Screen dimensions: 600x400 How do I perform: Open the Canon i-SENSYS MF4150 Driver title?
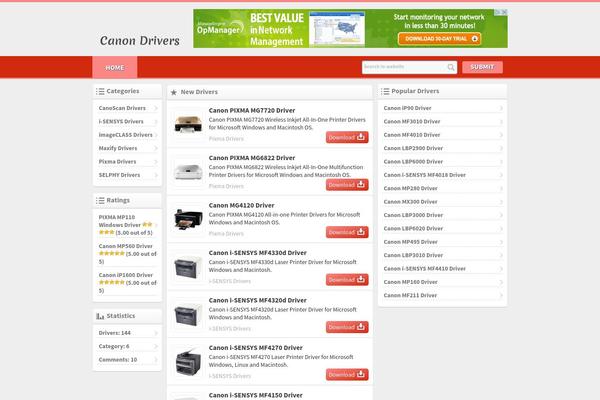point(256,395)
